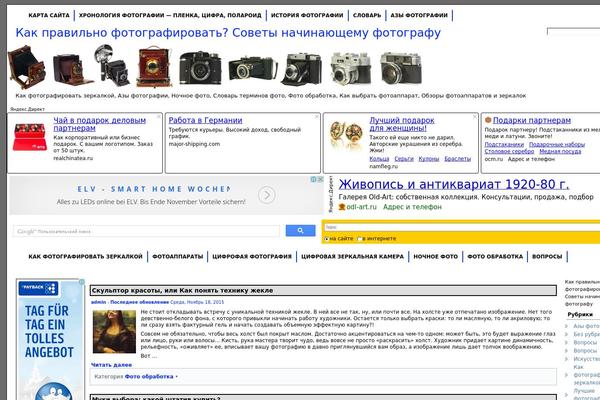Focus the Google custom search input field
The image size is (600, 400).
(x=150, y=231)
